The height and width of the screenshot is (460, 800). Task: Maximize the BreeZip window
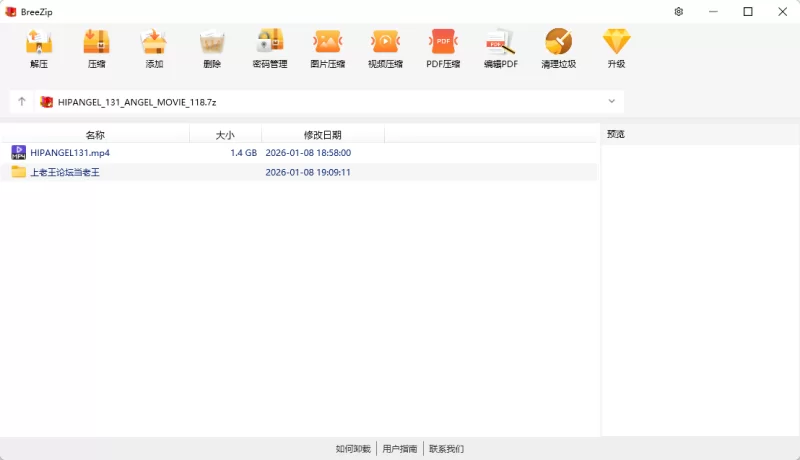pos(748,12)
